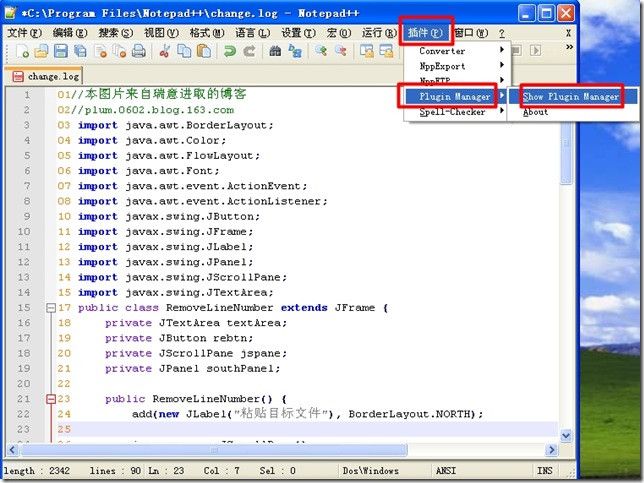The width and height of the screenshot is (644, 483).
Task: Open the 宏(O) menu
Action: [339, 32]
